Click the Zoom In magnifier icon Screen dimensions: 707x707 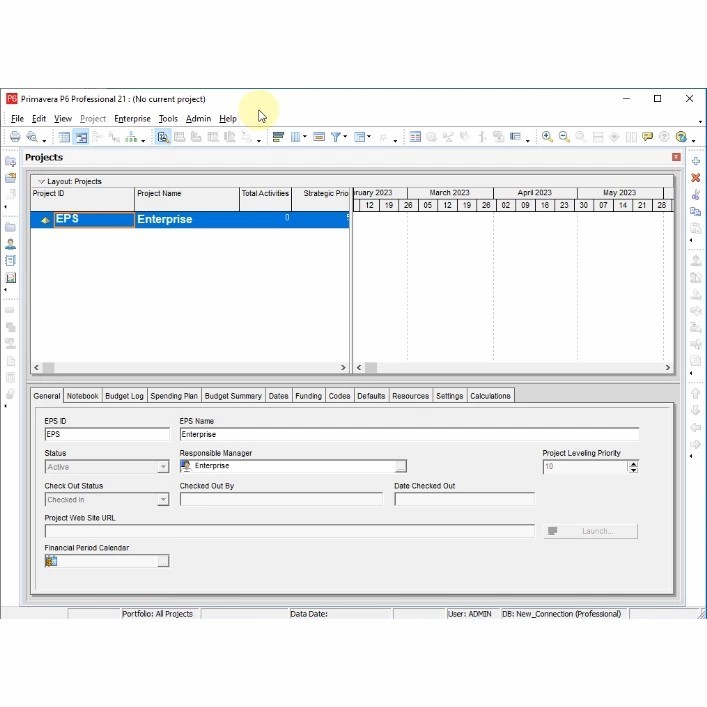pos(547,137)
